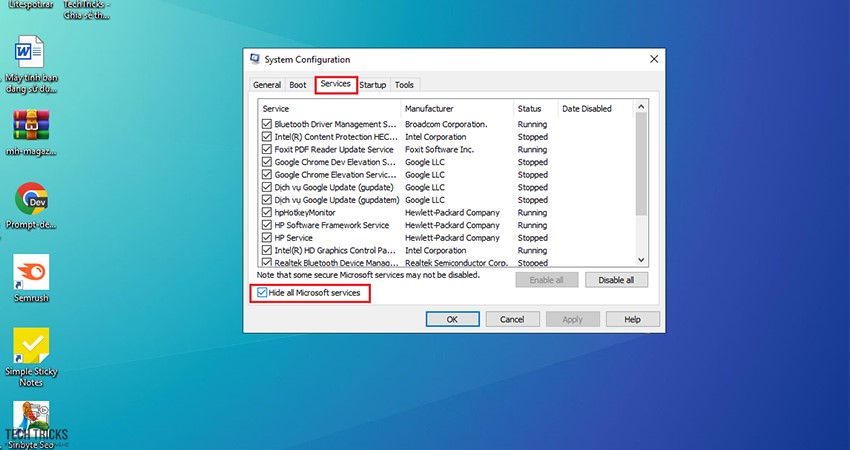Viewport: 850px width, 450px height.
Task: Click the OK button
Action: point(453,319)
